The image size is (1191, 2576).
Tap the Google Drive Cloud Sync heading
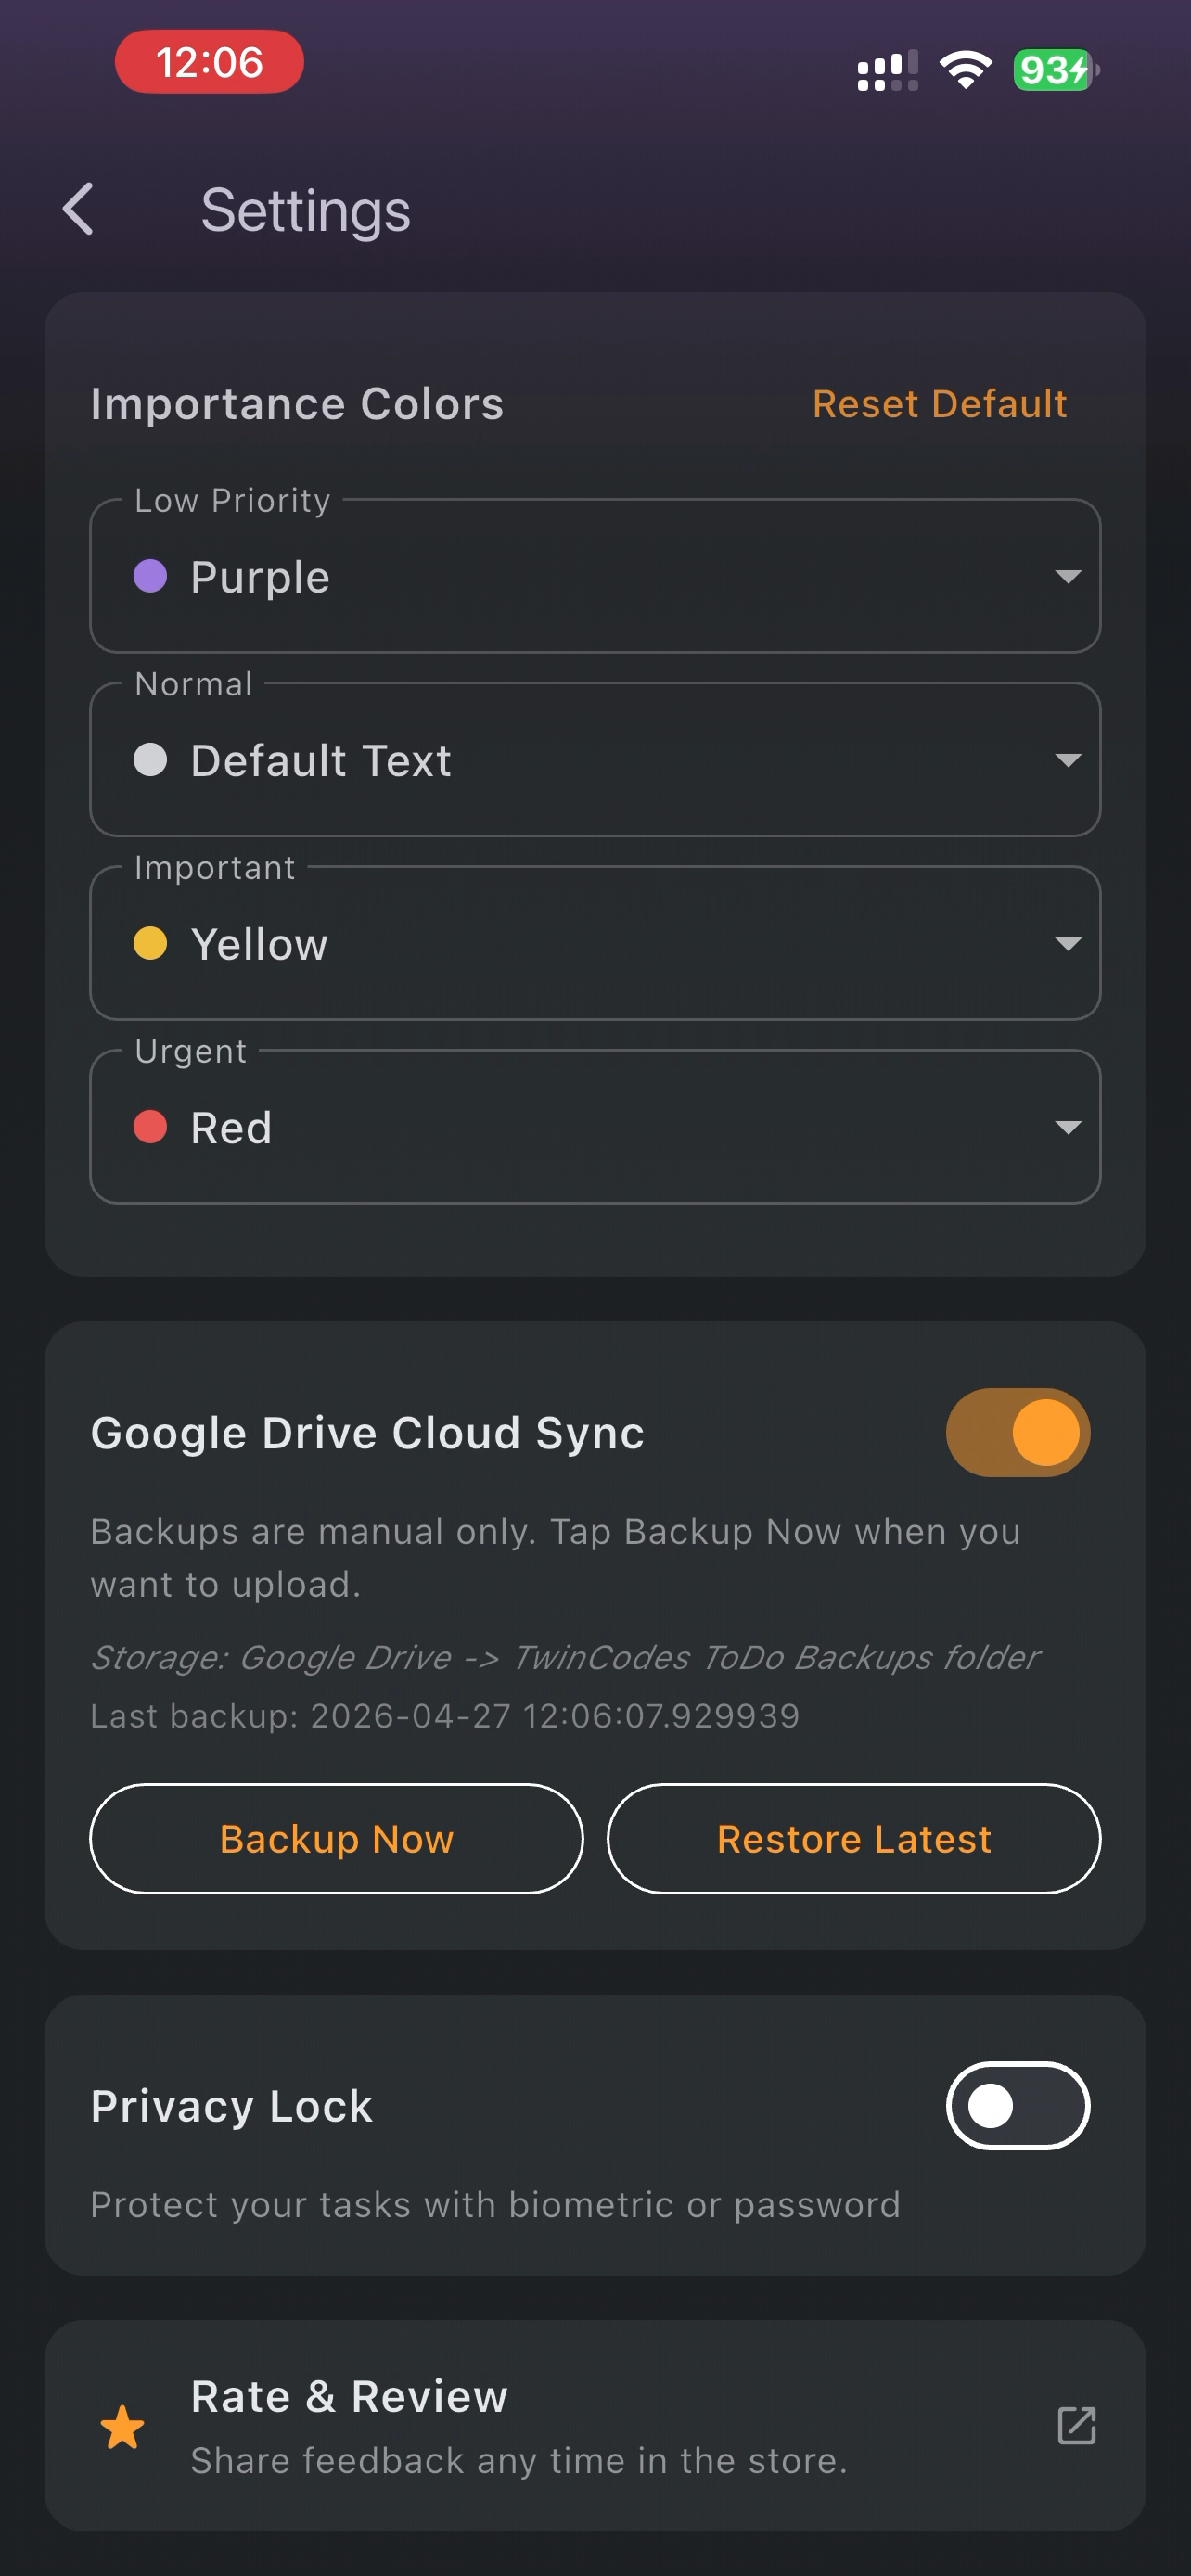coord(367,1432)
